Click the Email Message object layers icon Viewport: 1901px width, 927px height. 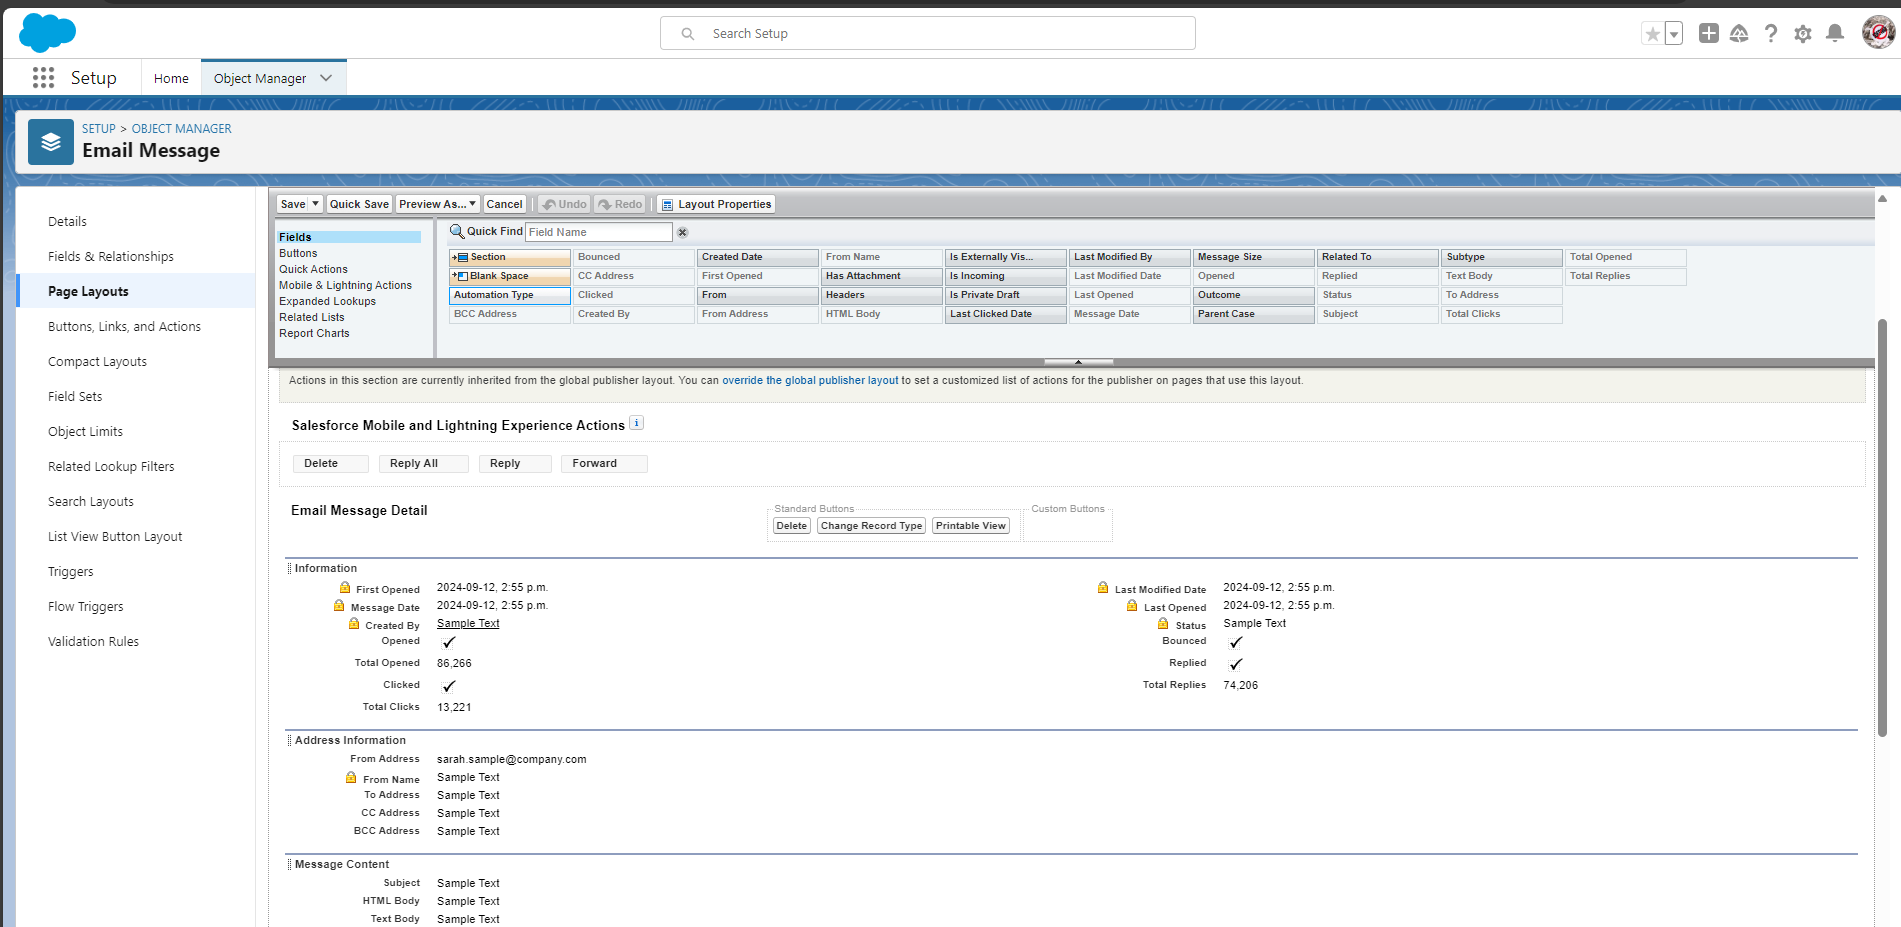pyautogui.click(x=51, y=142)
